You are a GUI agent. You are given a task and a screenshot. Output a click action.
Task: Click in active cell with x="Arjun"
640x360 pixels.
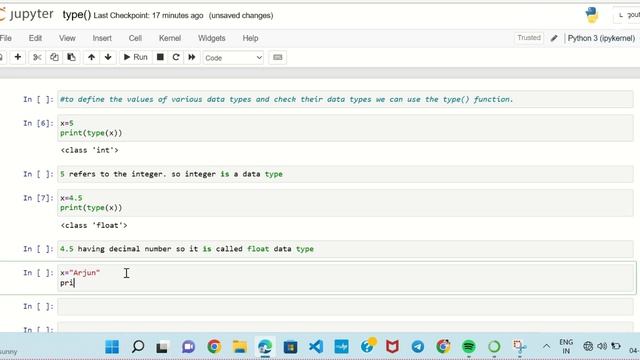coord(345,278)
